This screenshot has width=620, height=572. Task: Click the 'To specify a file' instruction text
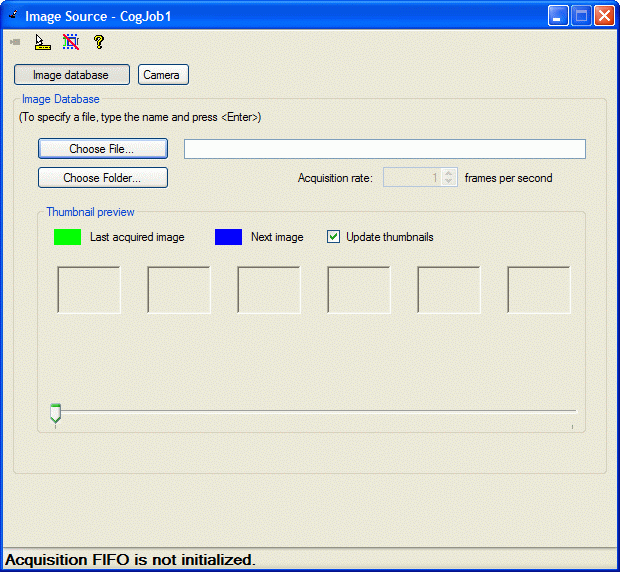pyautogui.click(x=140, y=117)
